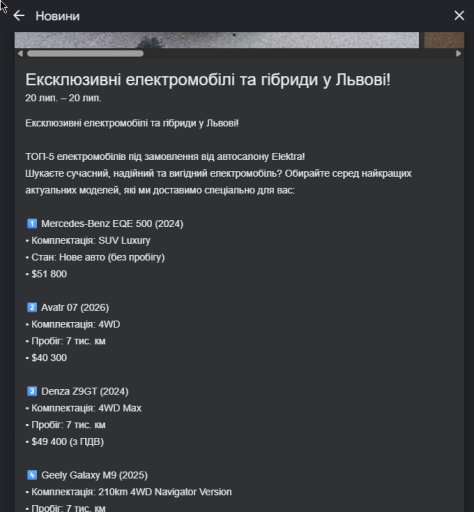Click the $51 800 price text
This screenshot has width=474, height=512.
[49, 274]
